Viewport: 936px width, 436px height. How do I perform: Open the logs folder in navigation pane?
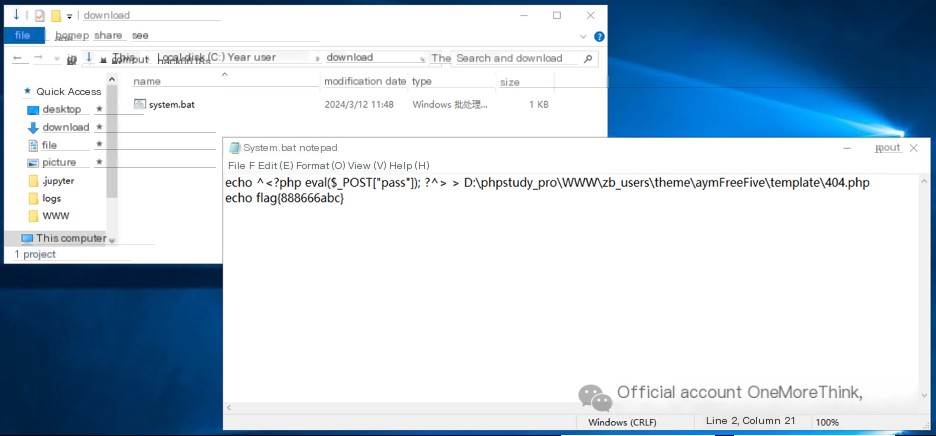[52, 198]
